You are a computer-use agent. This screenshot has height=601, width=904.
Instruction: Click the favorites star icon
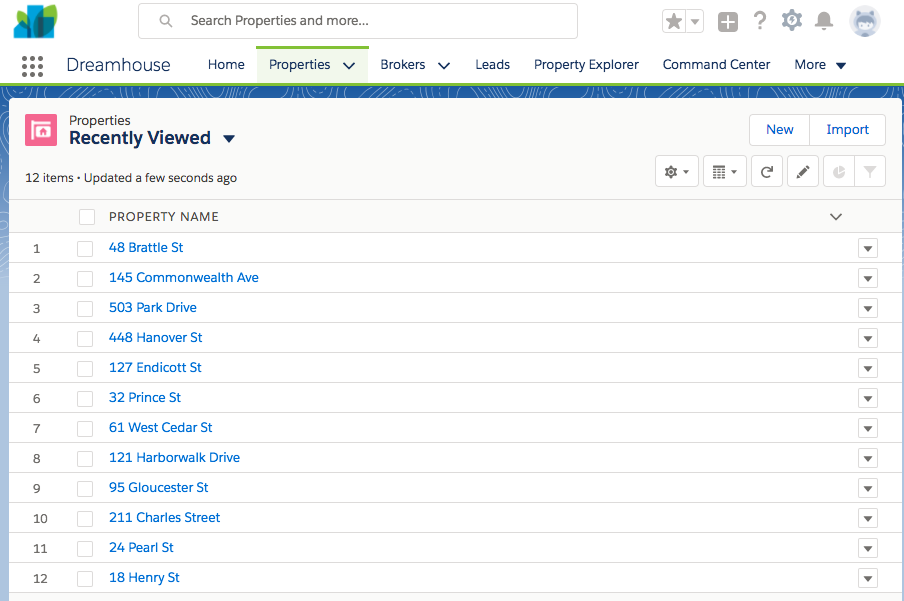point(673,22)
